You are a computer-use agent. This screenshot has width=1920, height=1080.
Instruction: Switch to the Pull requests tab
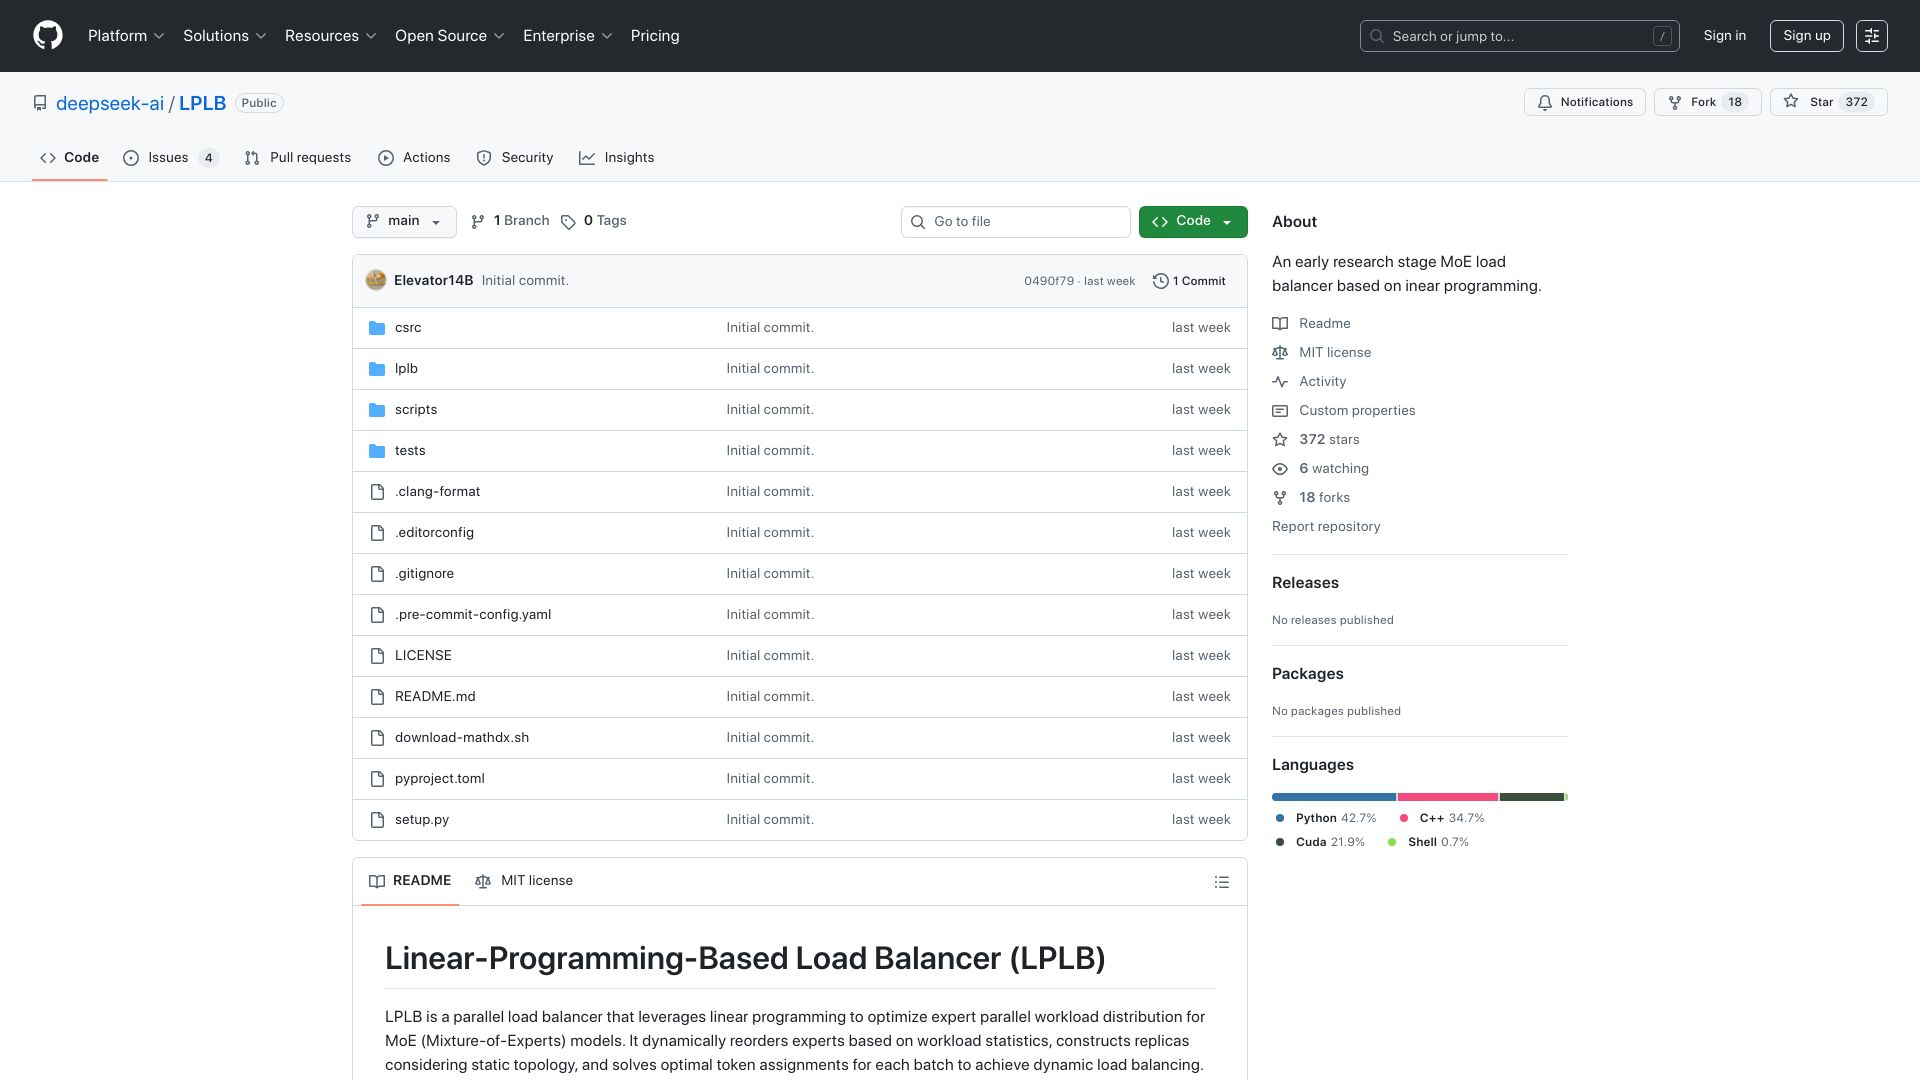coord(298,158)
